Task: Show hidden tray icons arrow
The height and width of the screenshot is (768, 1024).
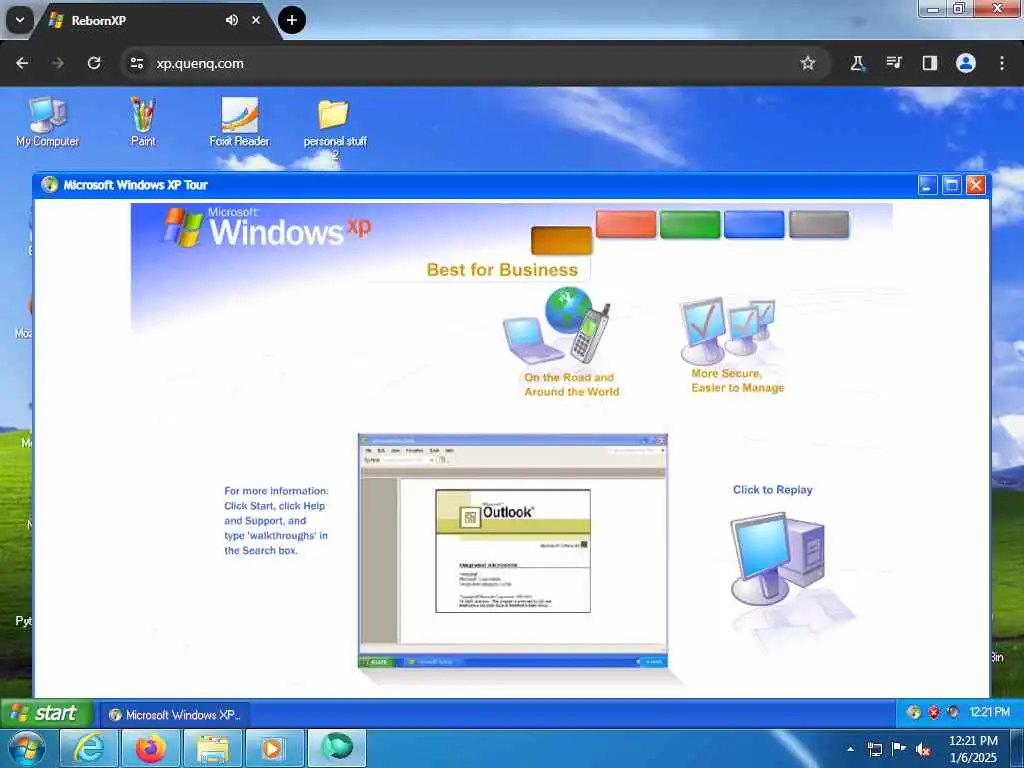Action: [x=850, y=749]
